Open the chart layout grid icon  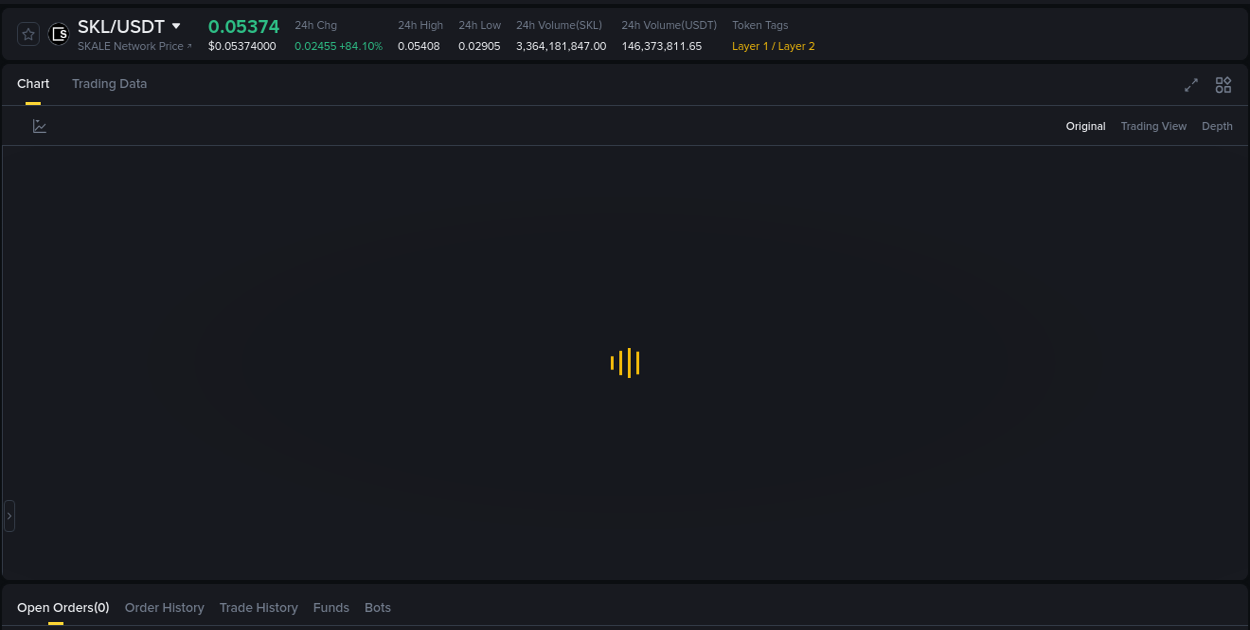point(1223,85)
